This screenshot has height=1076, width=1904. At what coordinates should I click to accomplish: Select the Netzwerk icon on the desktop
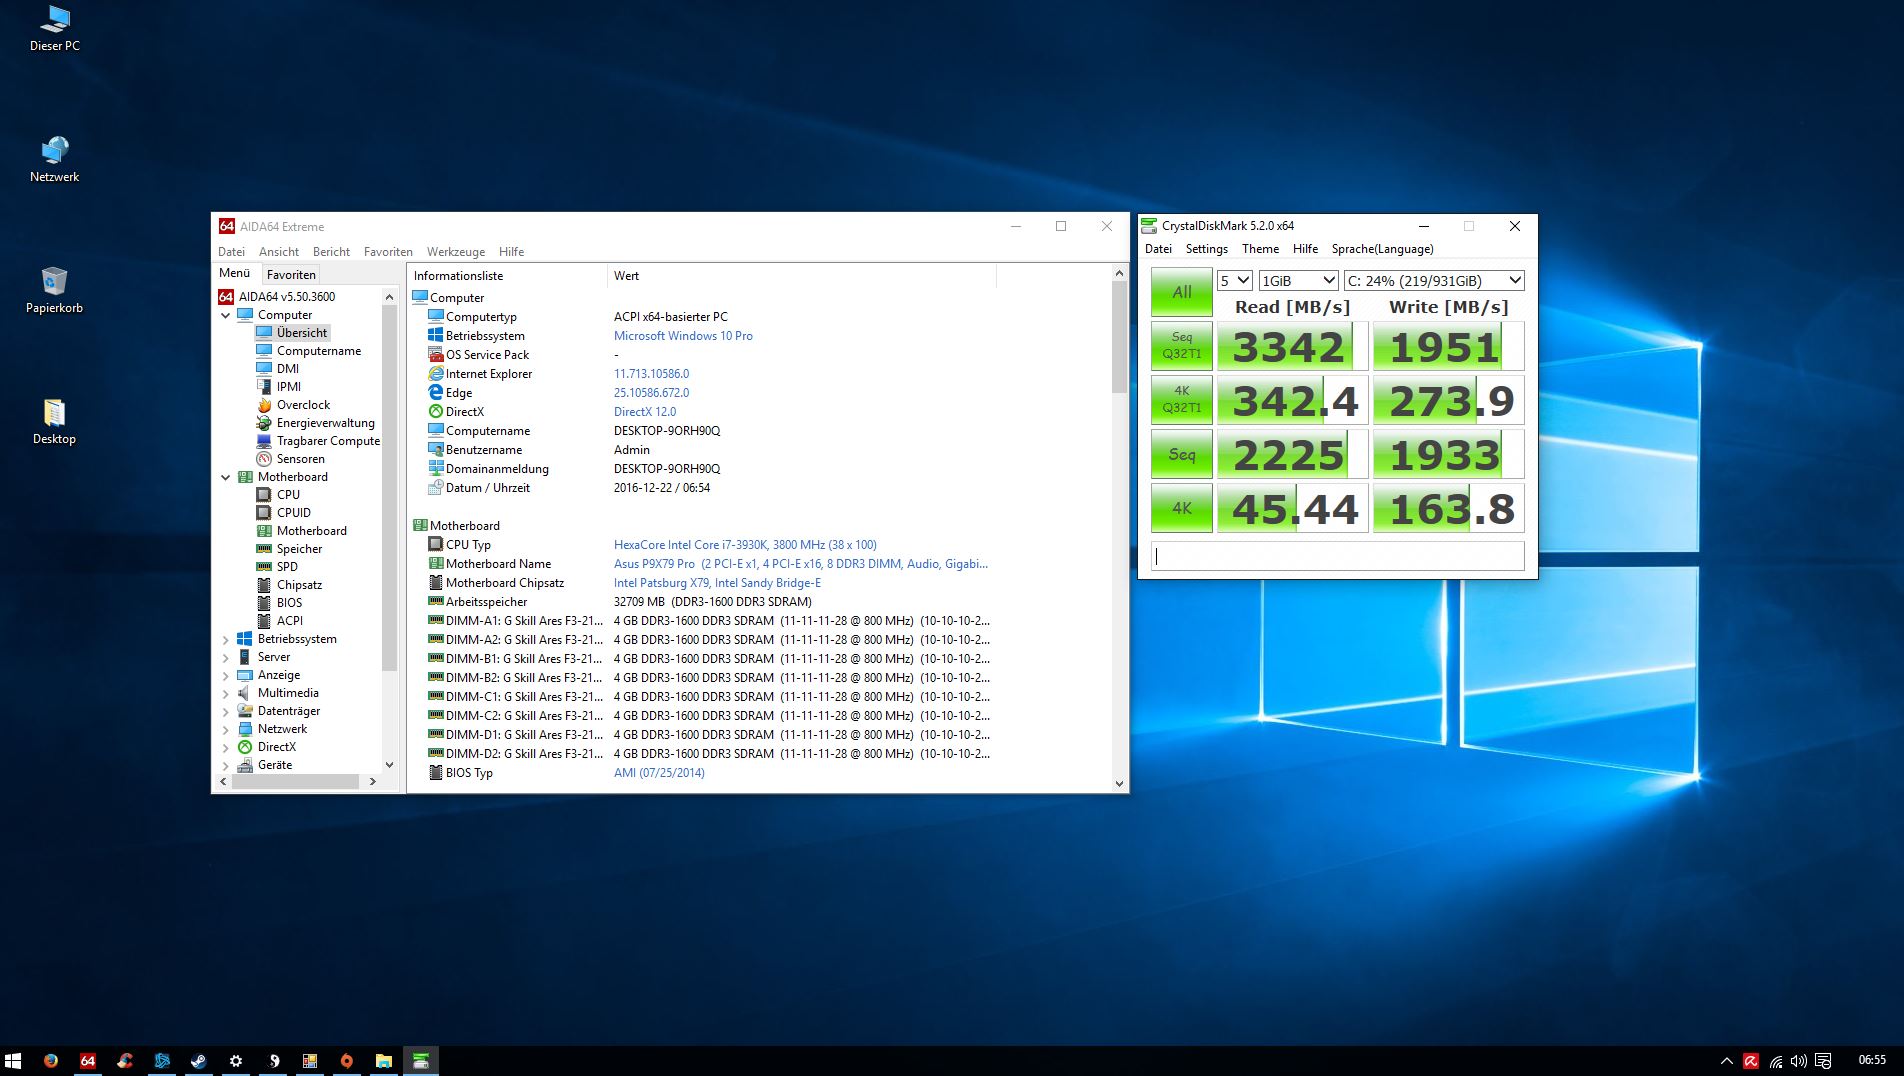(54, 159)
